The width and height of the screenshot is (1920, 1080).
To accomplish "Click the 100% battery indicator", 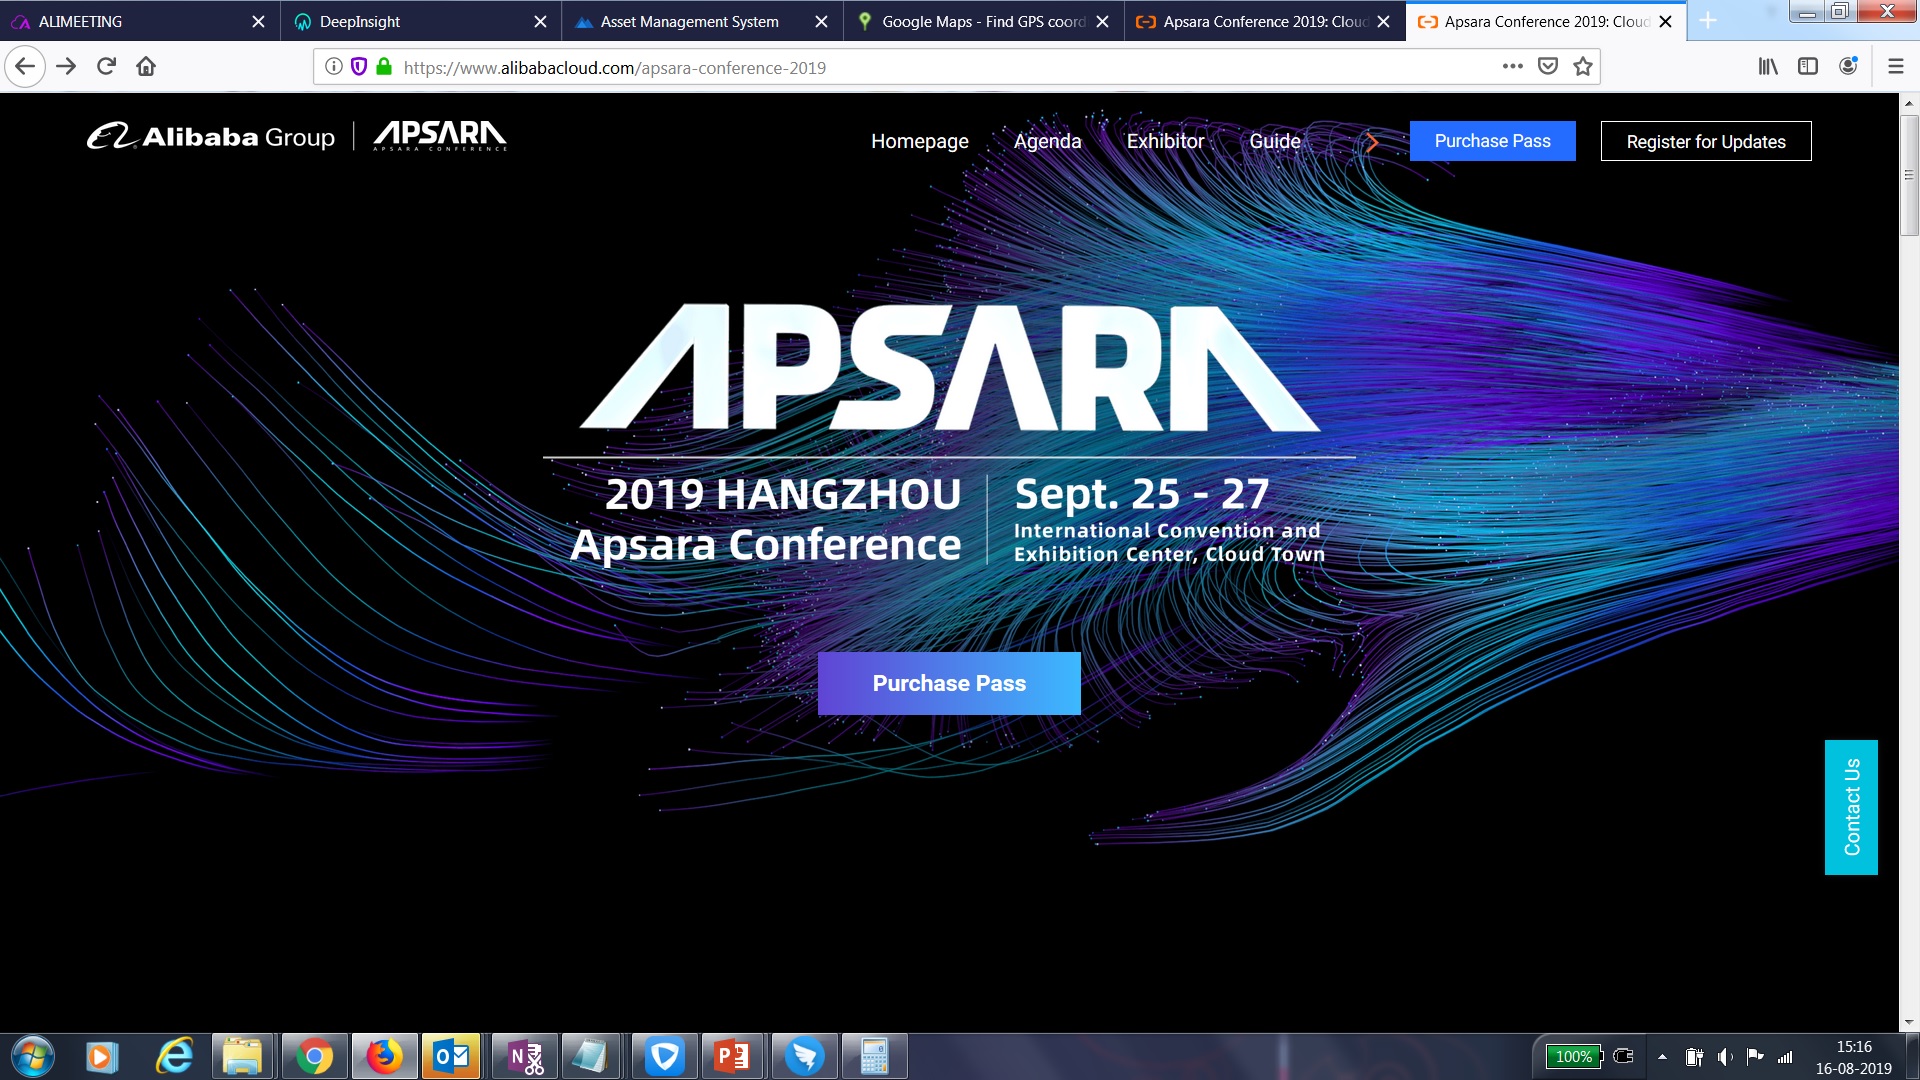I will click(x=1574, y=1057).
